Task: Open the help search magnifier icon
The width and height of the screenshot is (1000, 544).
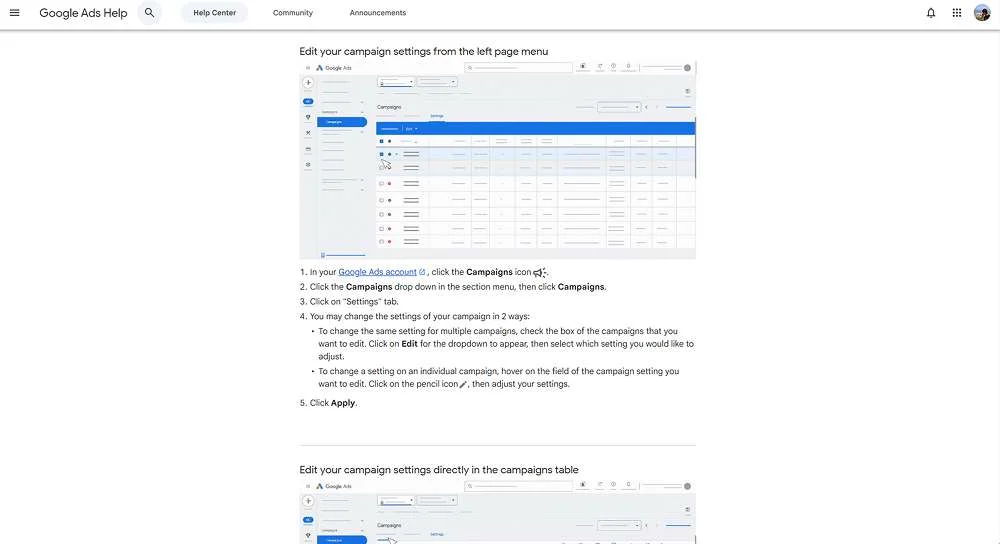Action: coord(149,13)
